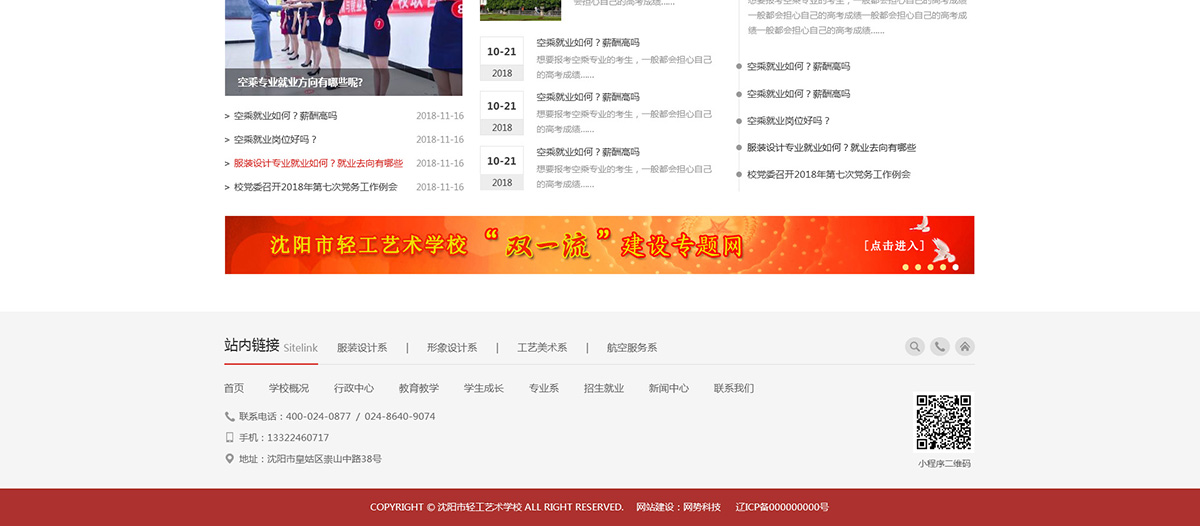This screenshot has width=1200, height=526.
Task: Open the 形象设计系 site link
Action: coord(452,348)
